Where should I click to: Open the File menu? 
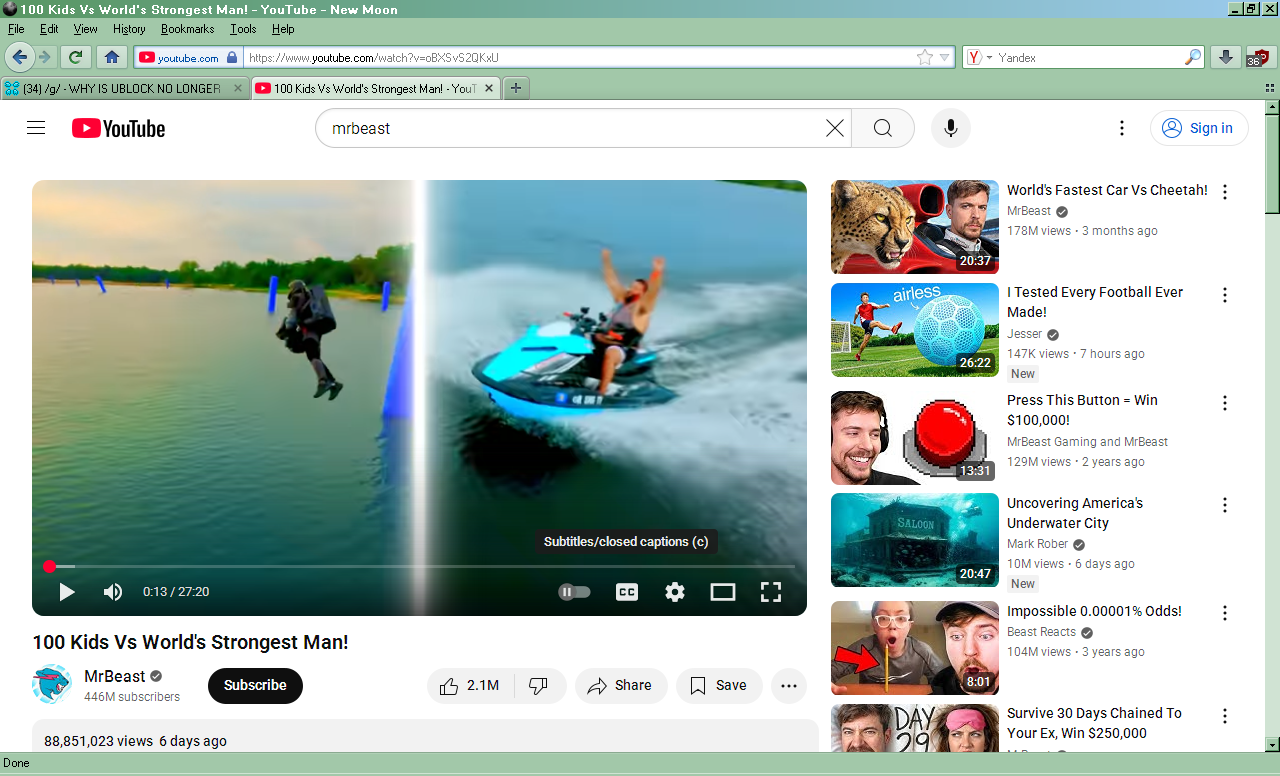16,29
